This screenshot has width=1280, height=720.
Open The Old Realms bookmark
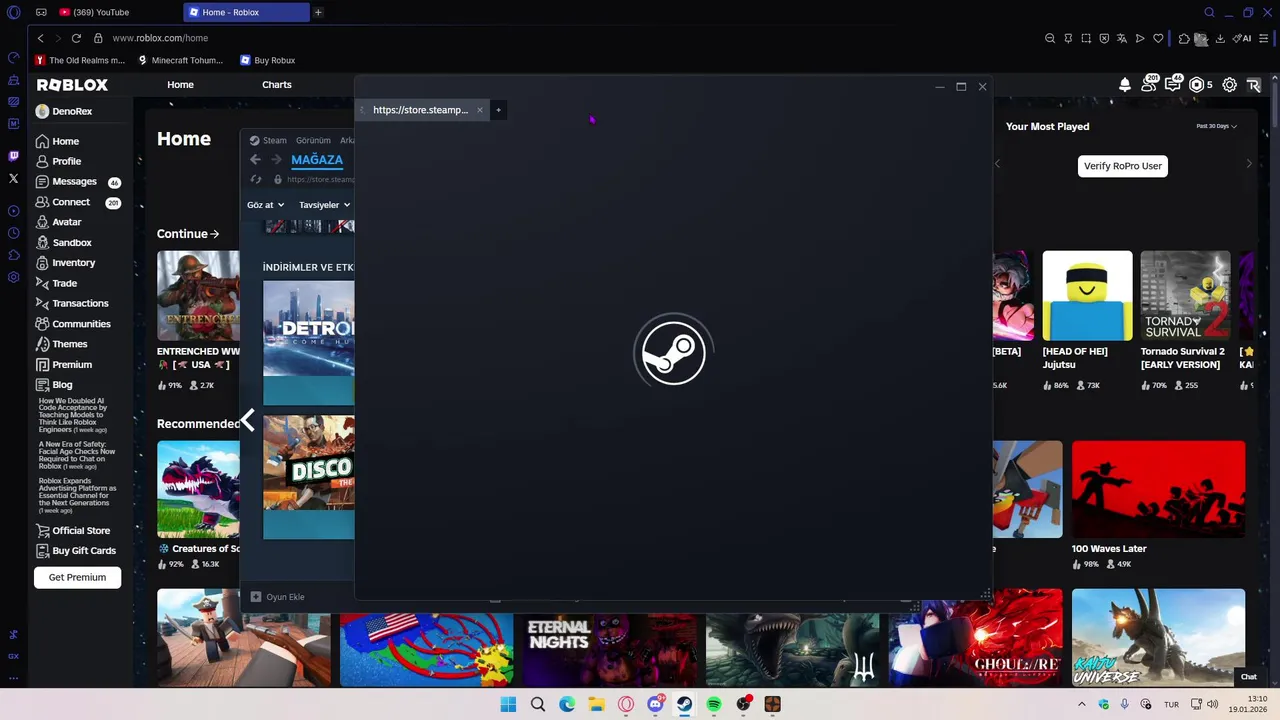point(80,60)
